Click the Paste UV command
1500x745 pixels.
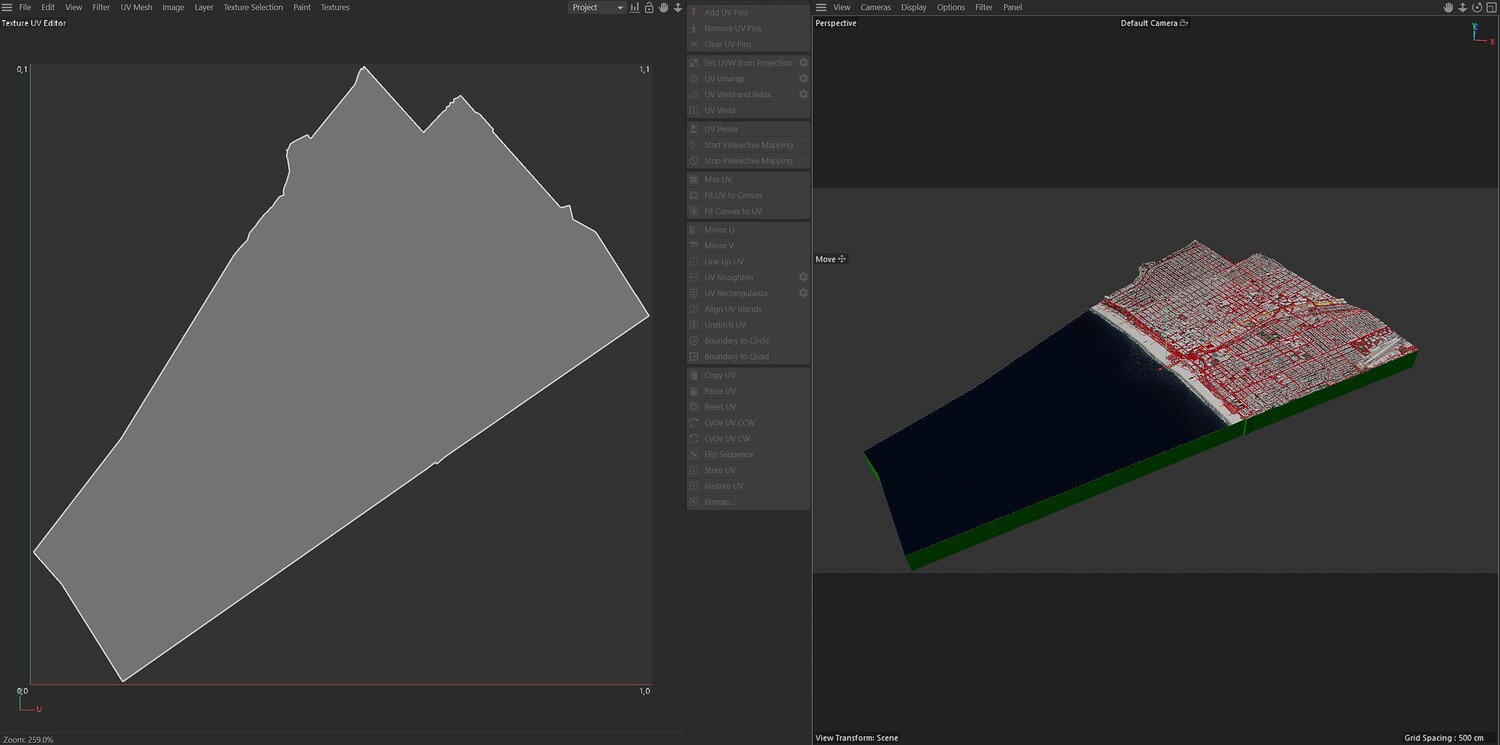click(x=748, y=391)
